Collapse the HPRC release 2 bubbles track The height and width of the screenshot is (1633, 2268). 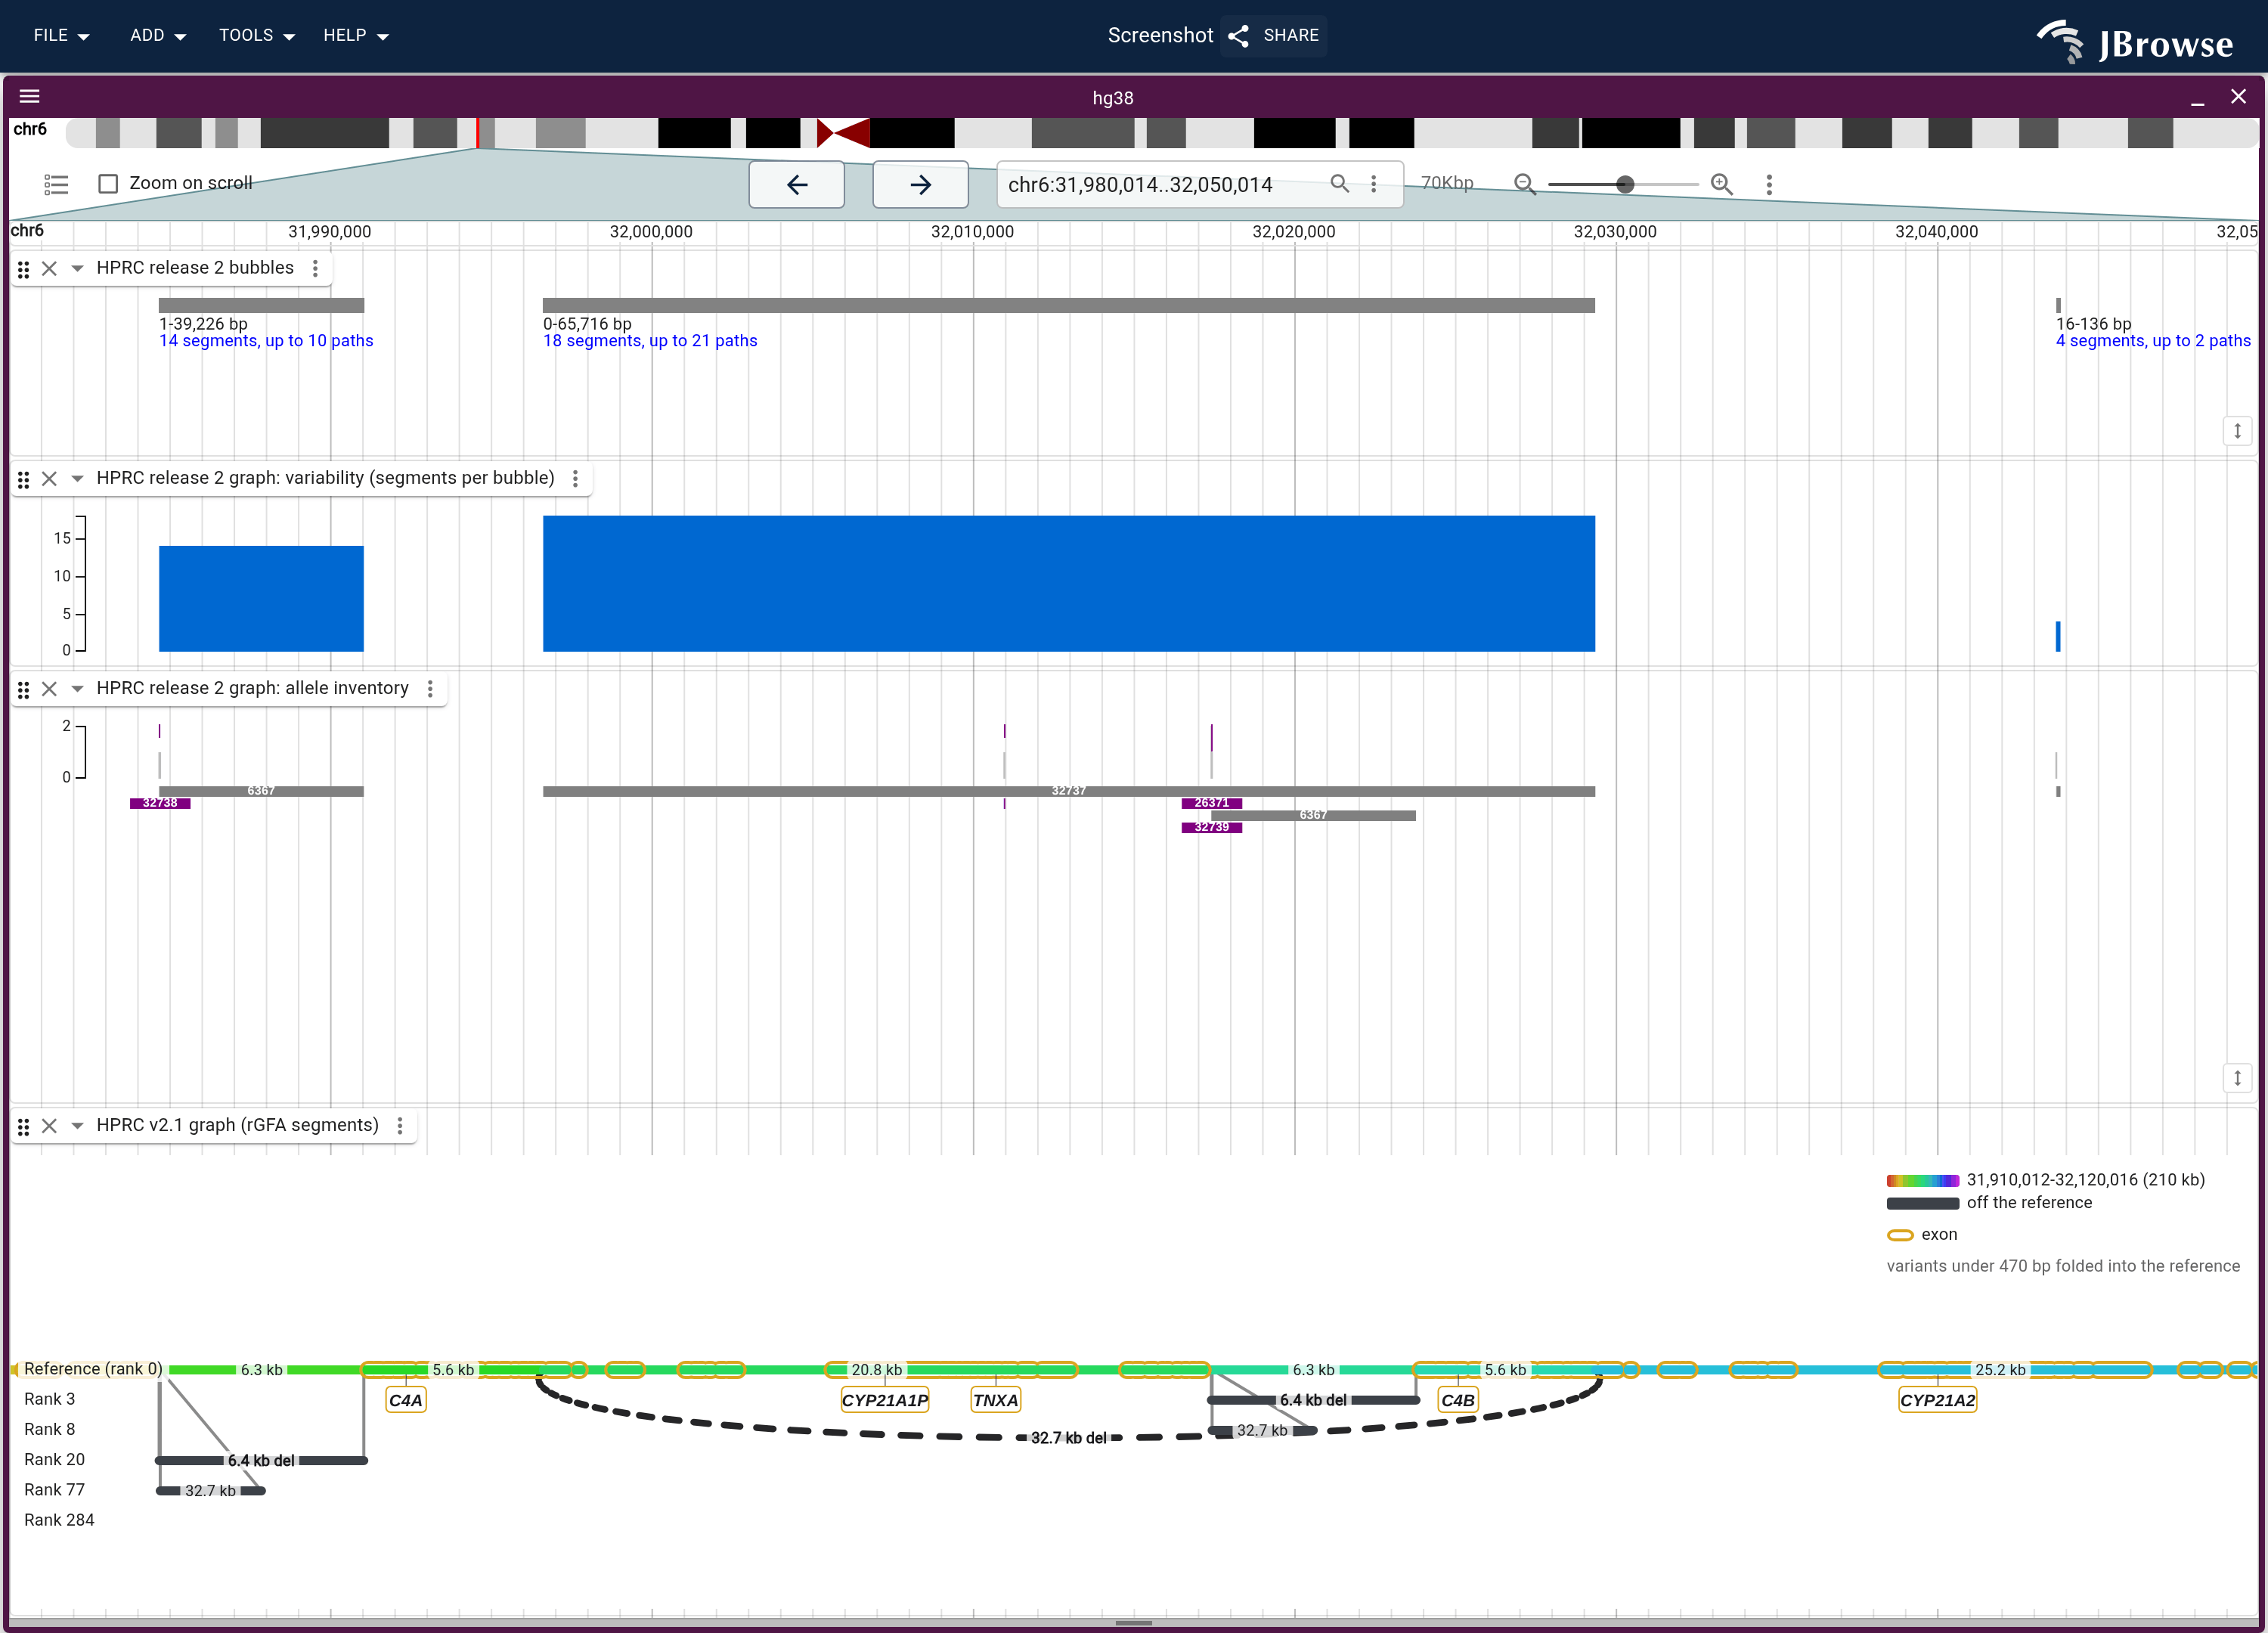(77, 268)
